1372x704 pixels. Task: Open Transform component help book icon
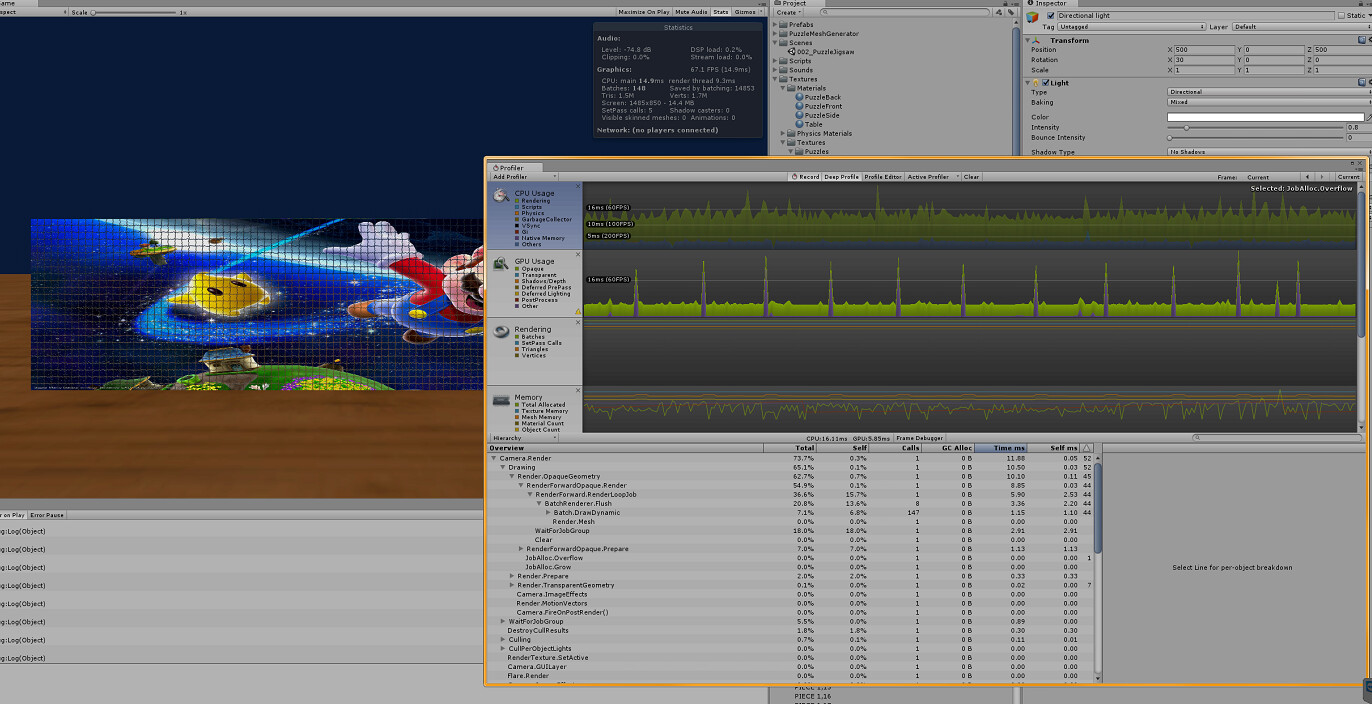pyautogui.click(x=1362, y=40)
